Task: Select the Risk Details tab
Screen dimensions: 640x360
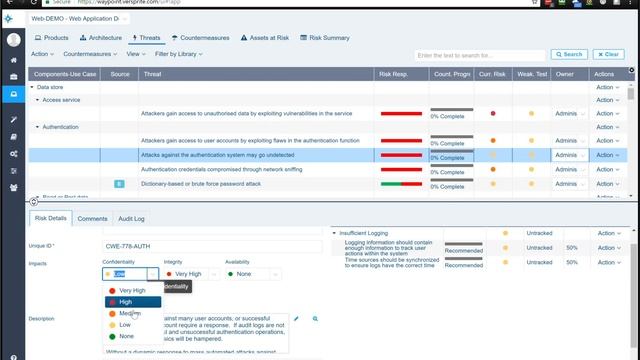Action: [x=51, y=218]
